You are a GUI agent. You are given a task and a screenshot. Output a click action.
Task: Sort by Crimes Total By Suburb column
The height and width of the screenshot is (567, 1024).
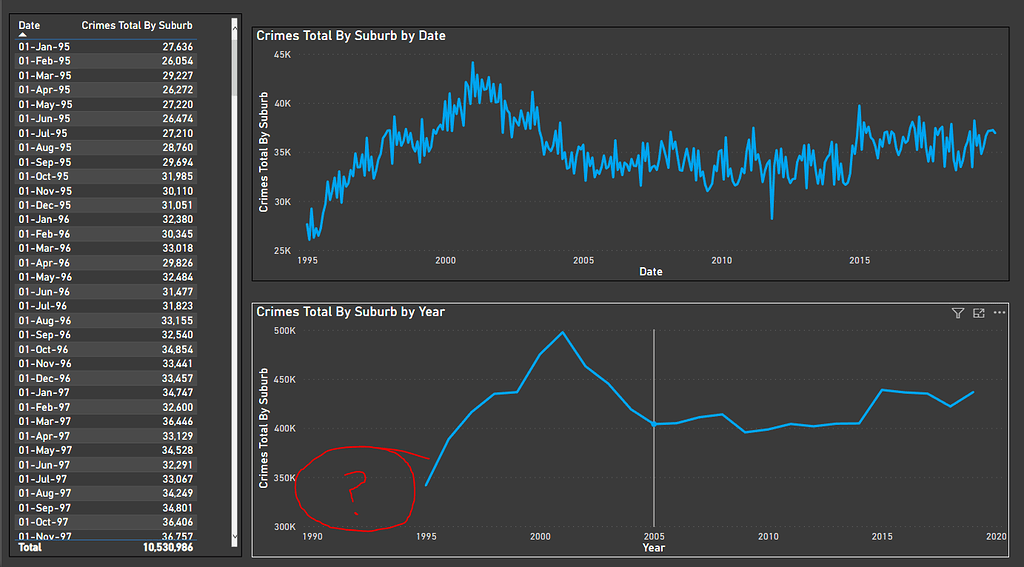click(x=137, y=25)
